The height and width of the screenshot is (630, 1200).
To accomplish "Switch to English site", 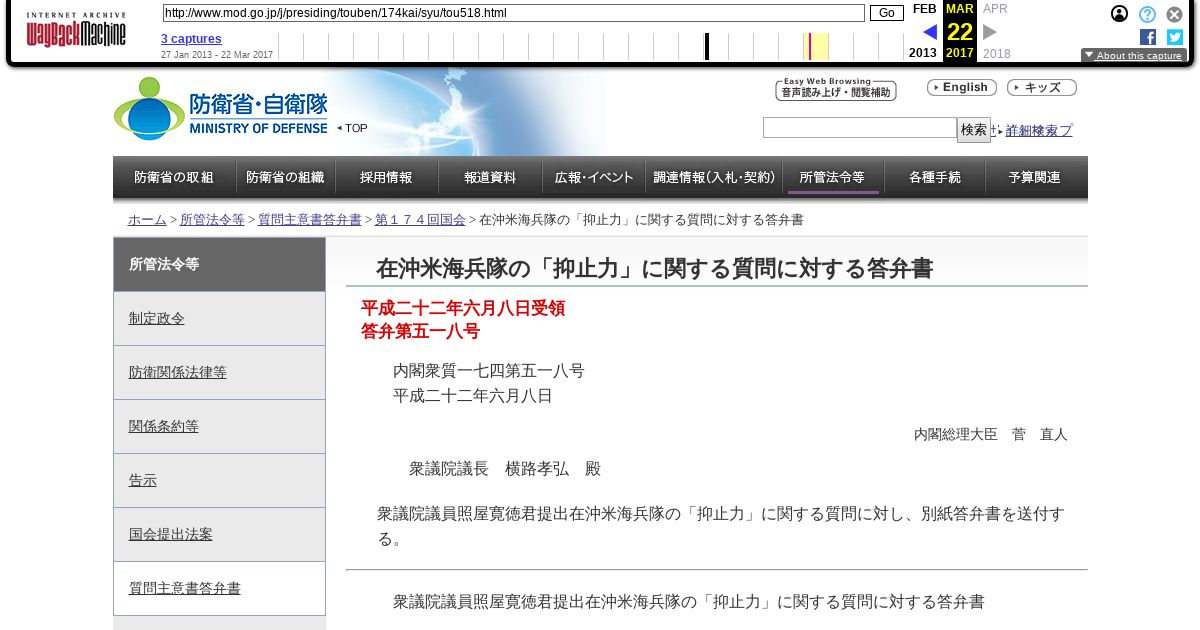I will (x=962, y=88).
